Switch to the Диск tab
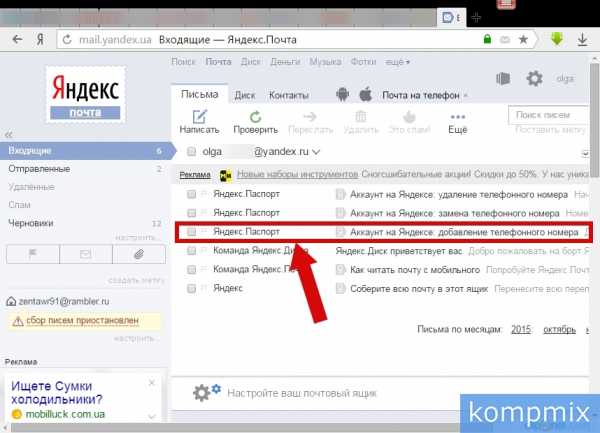 245,95
